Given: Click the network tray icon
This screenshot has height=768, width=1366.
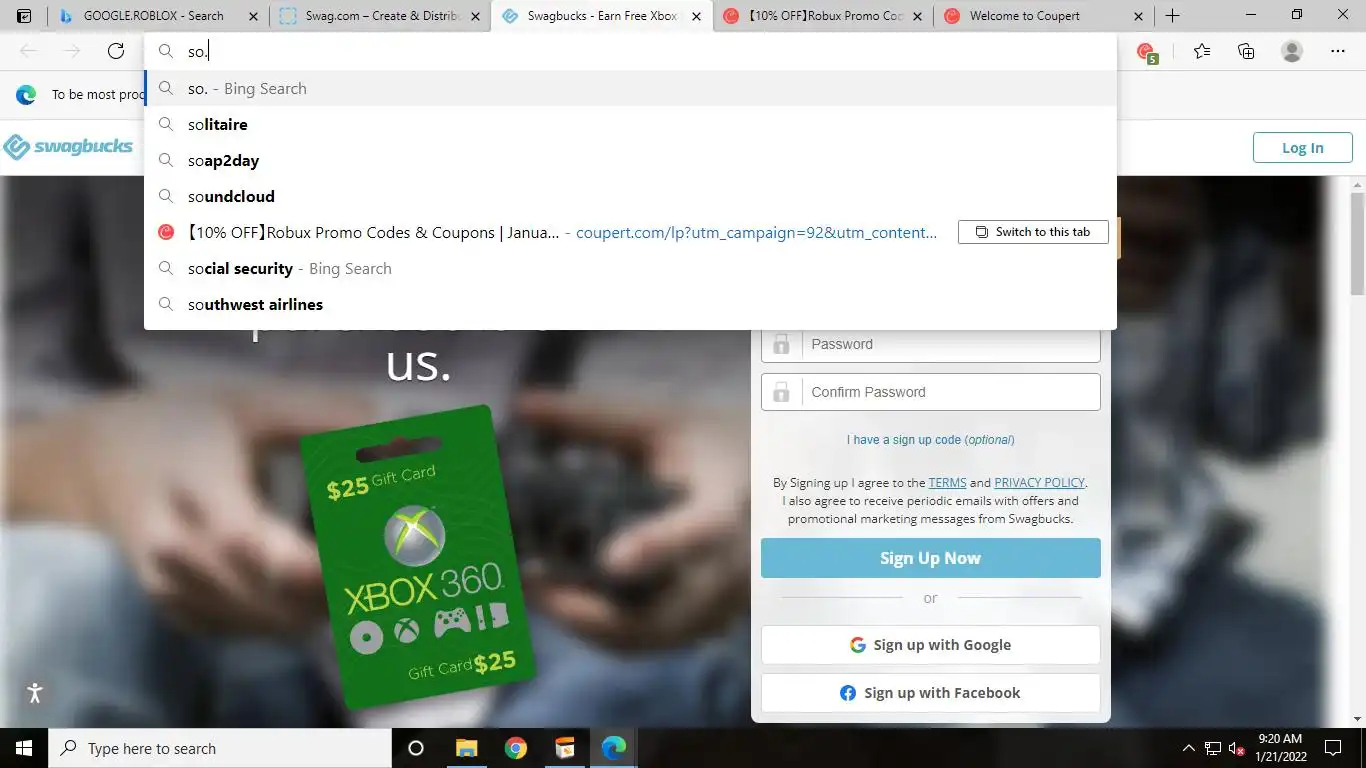Looking at the screenshot, I should click(1213, 748).
